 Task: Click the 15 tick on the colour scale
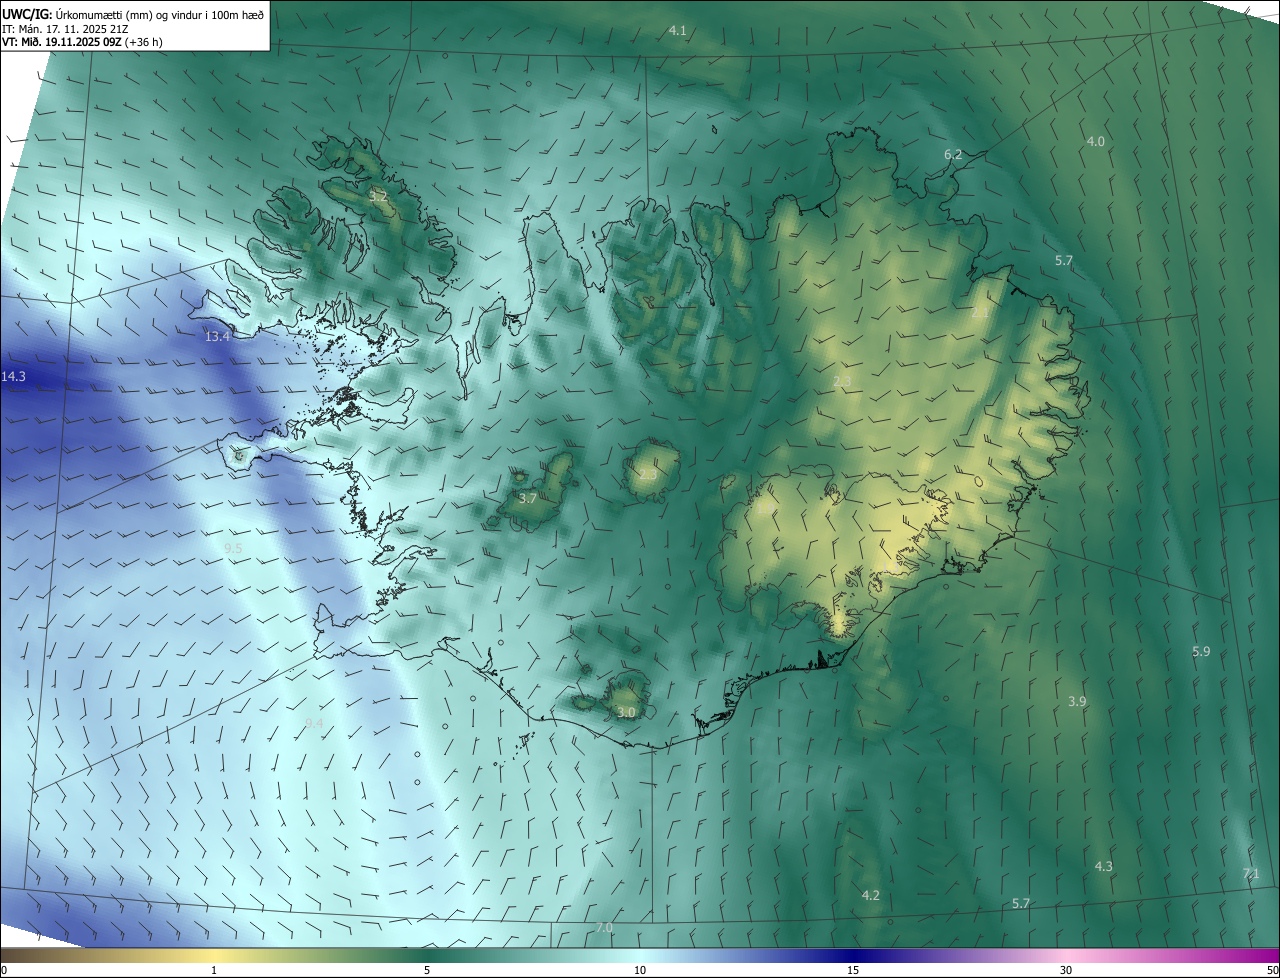853,971
